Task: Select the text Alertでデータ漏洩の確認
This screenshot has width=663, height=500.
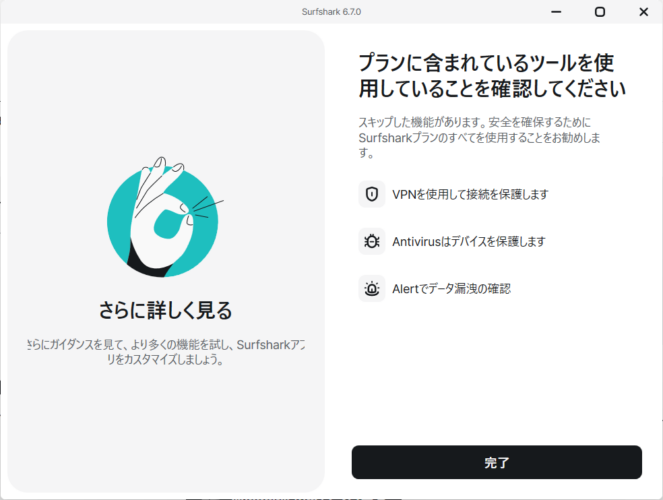Action: tap(451, 289)
